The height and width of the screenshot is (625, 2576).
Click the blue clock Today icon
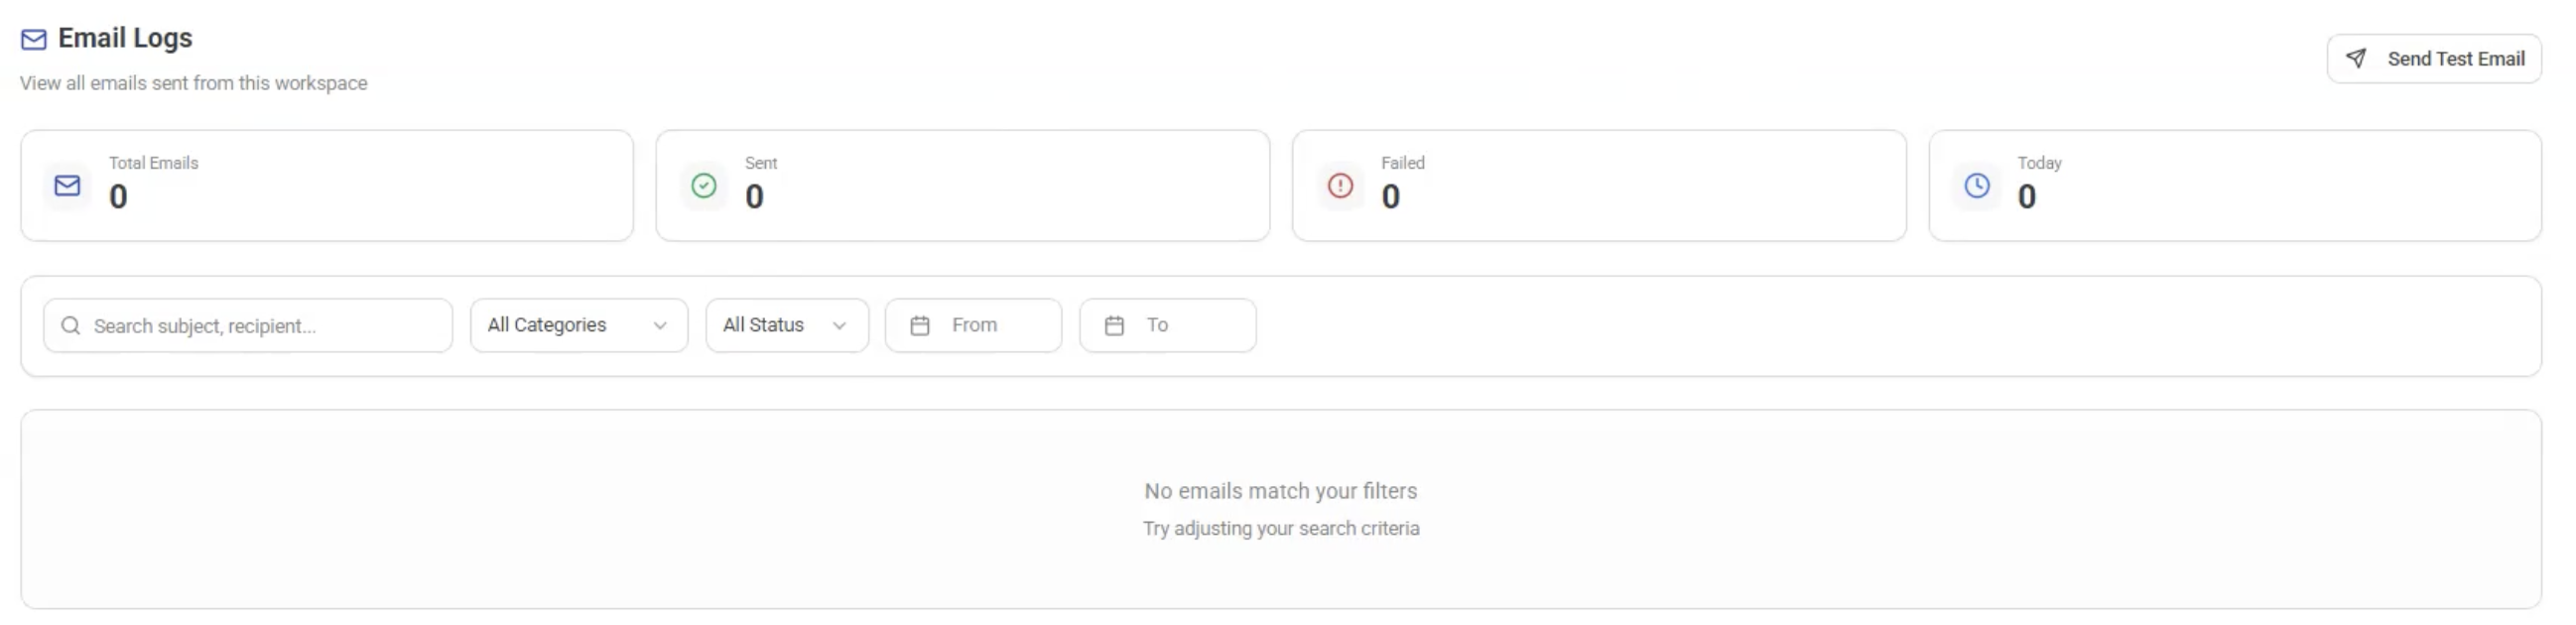click(1976, 186)
